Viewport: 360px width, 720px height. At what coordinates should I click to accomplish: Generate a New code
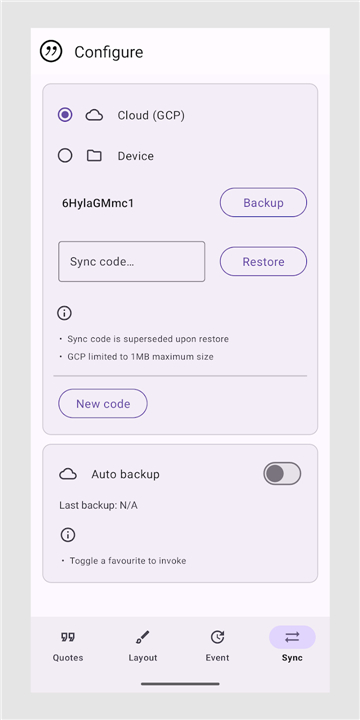(x=103, y=404)
